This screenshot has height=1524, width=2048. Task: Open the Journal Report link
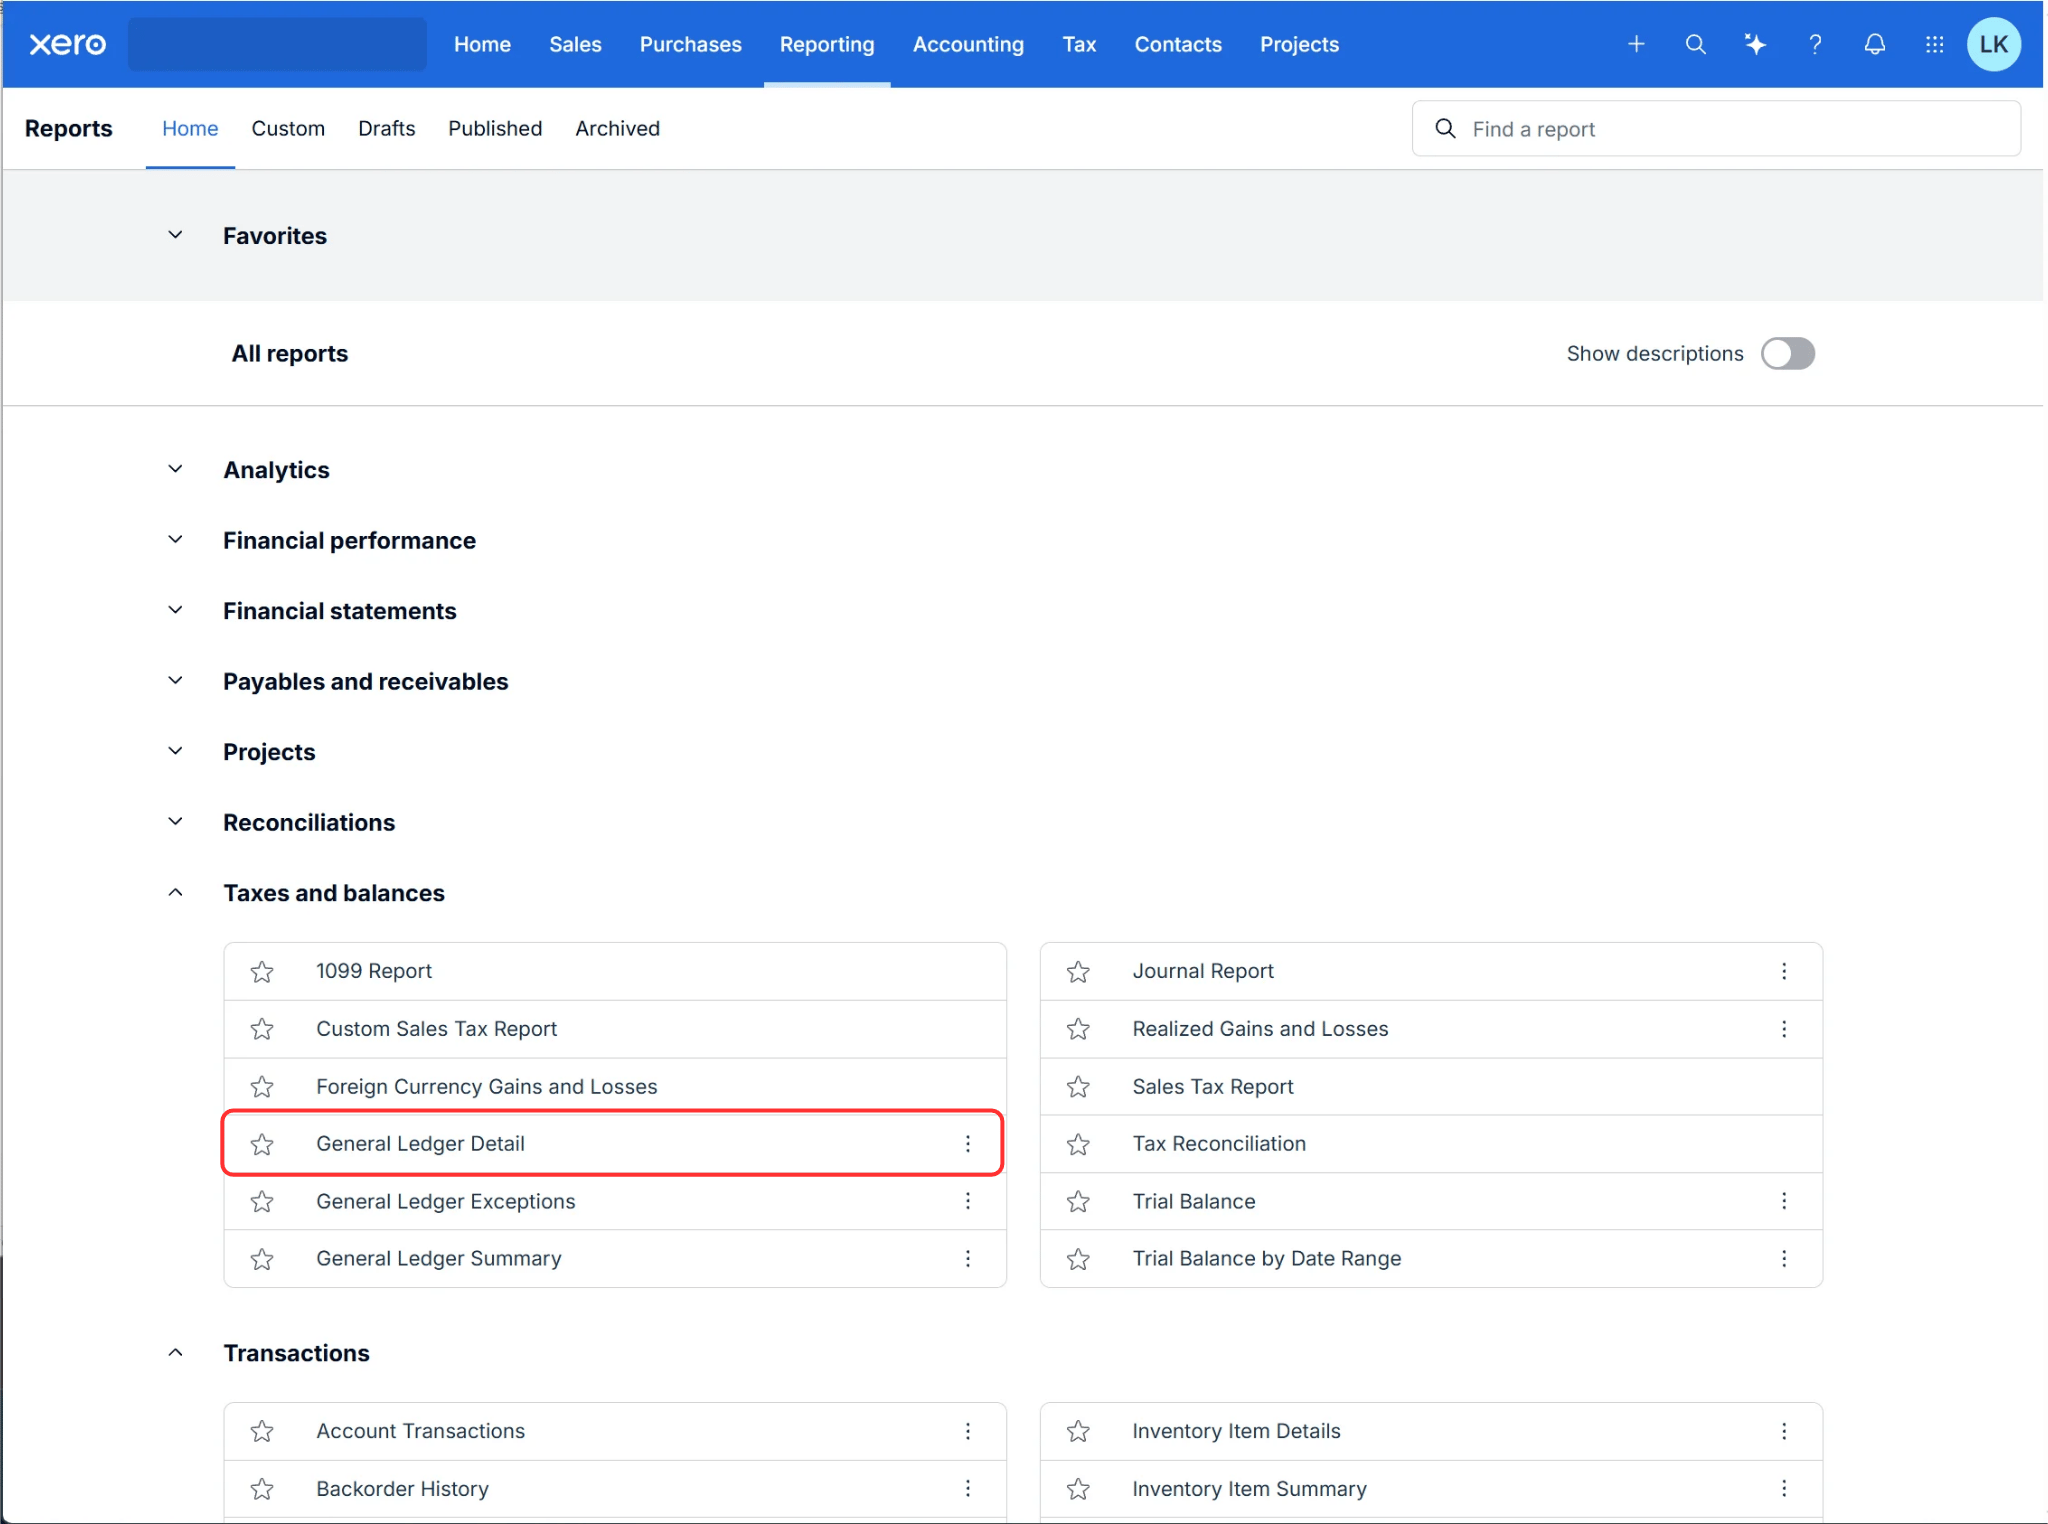(1203, 971)
